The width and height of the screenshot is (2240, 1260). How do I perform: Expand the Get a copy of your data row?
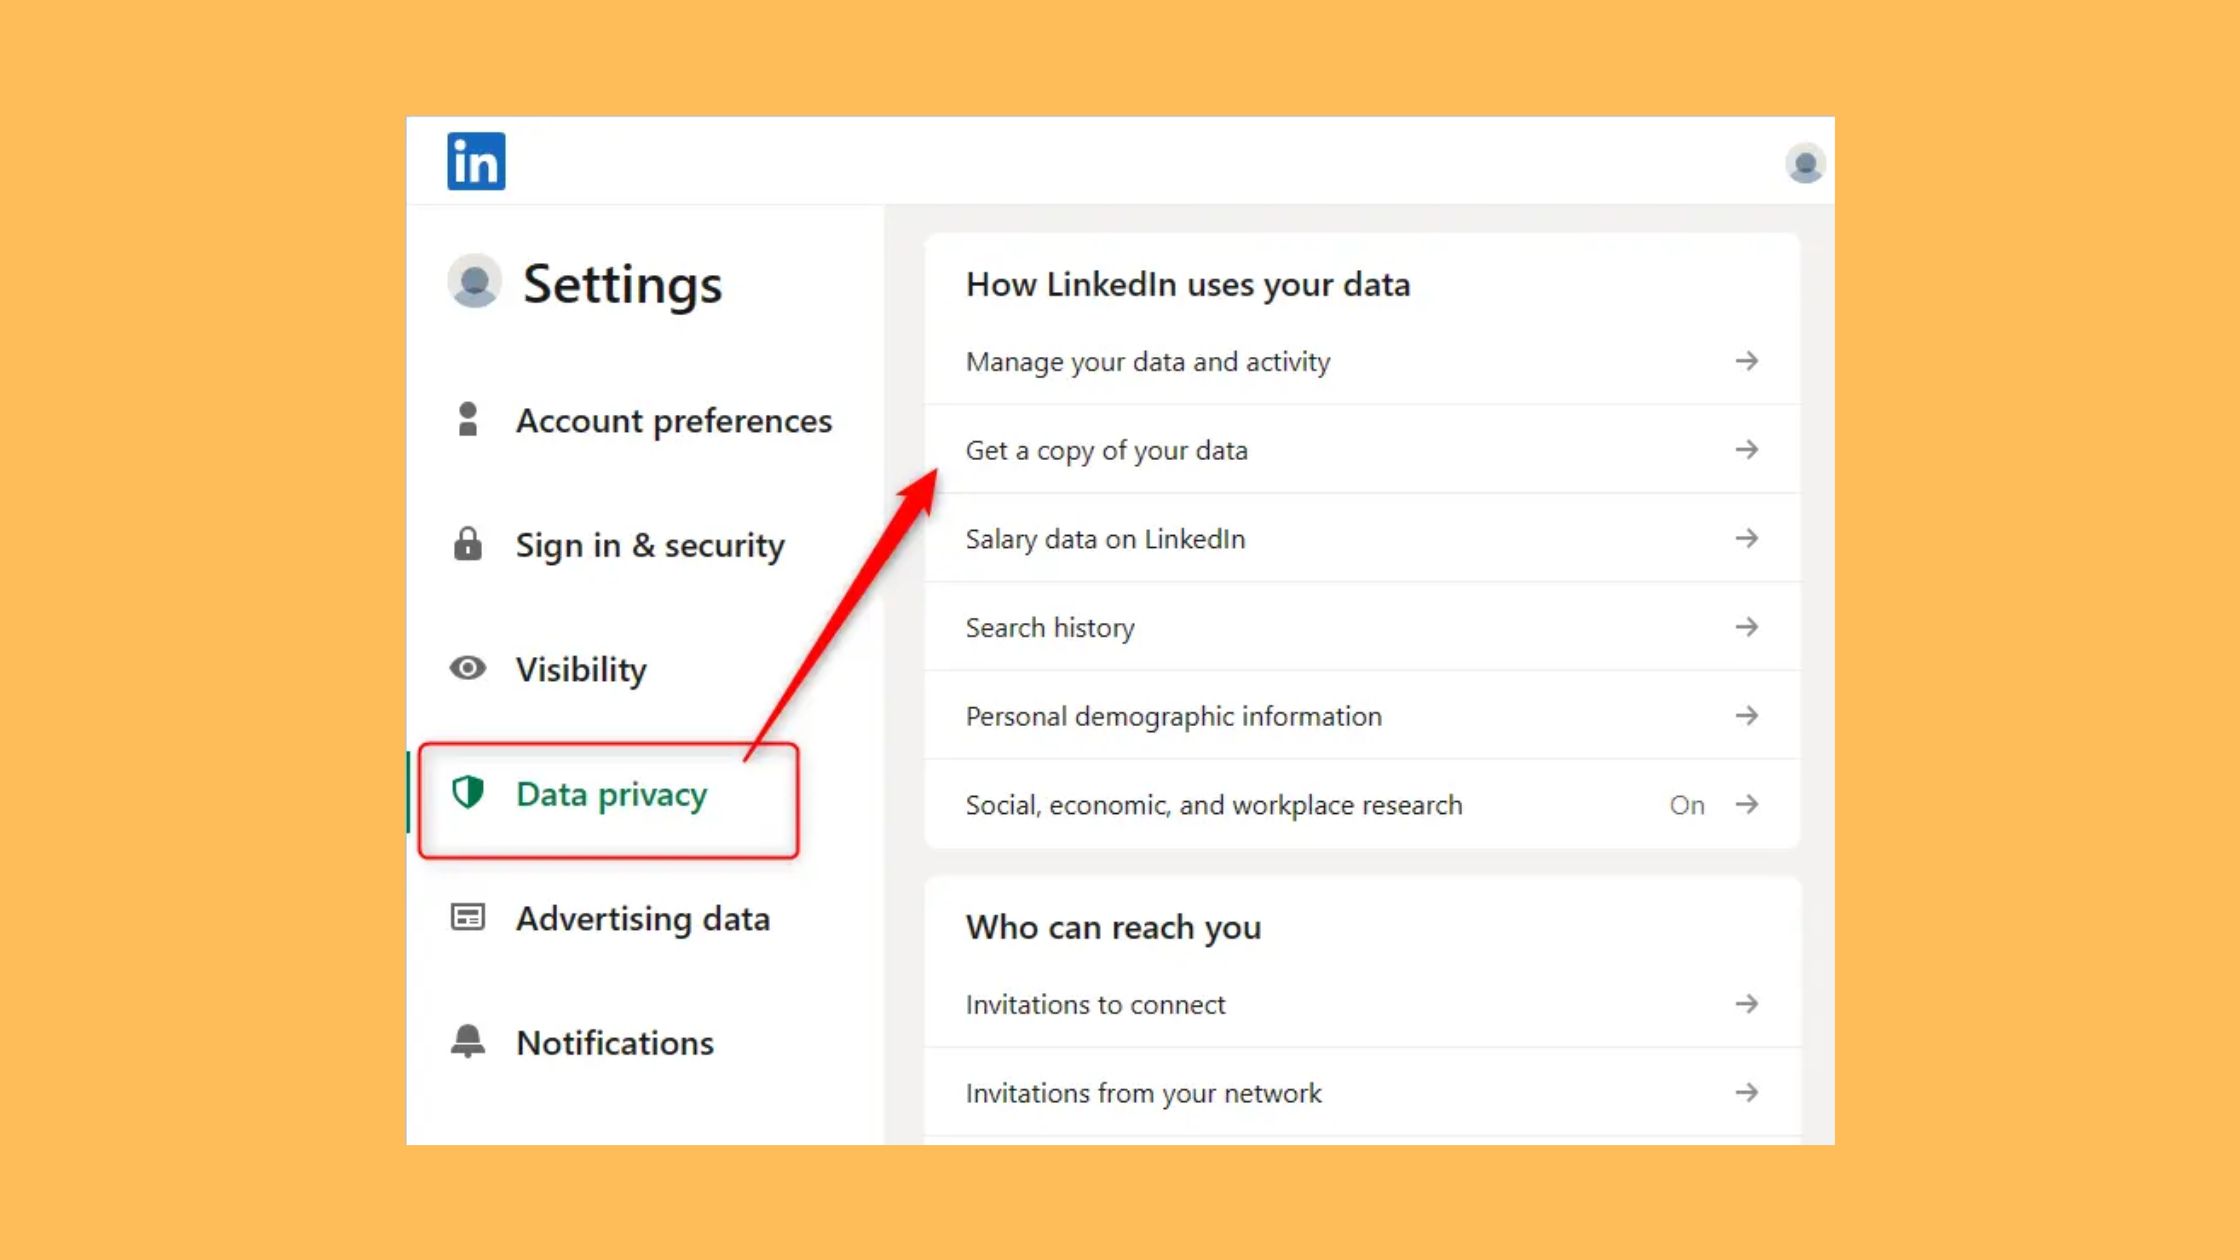click(x=1748, y=450)
